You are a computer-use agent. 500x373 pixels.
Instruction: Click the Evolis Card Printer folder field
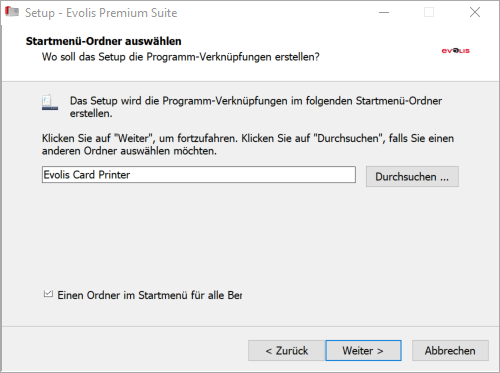pyautogui.click(x=199, y=175)
